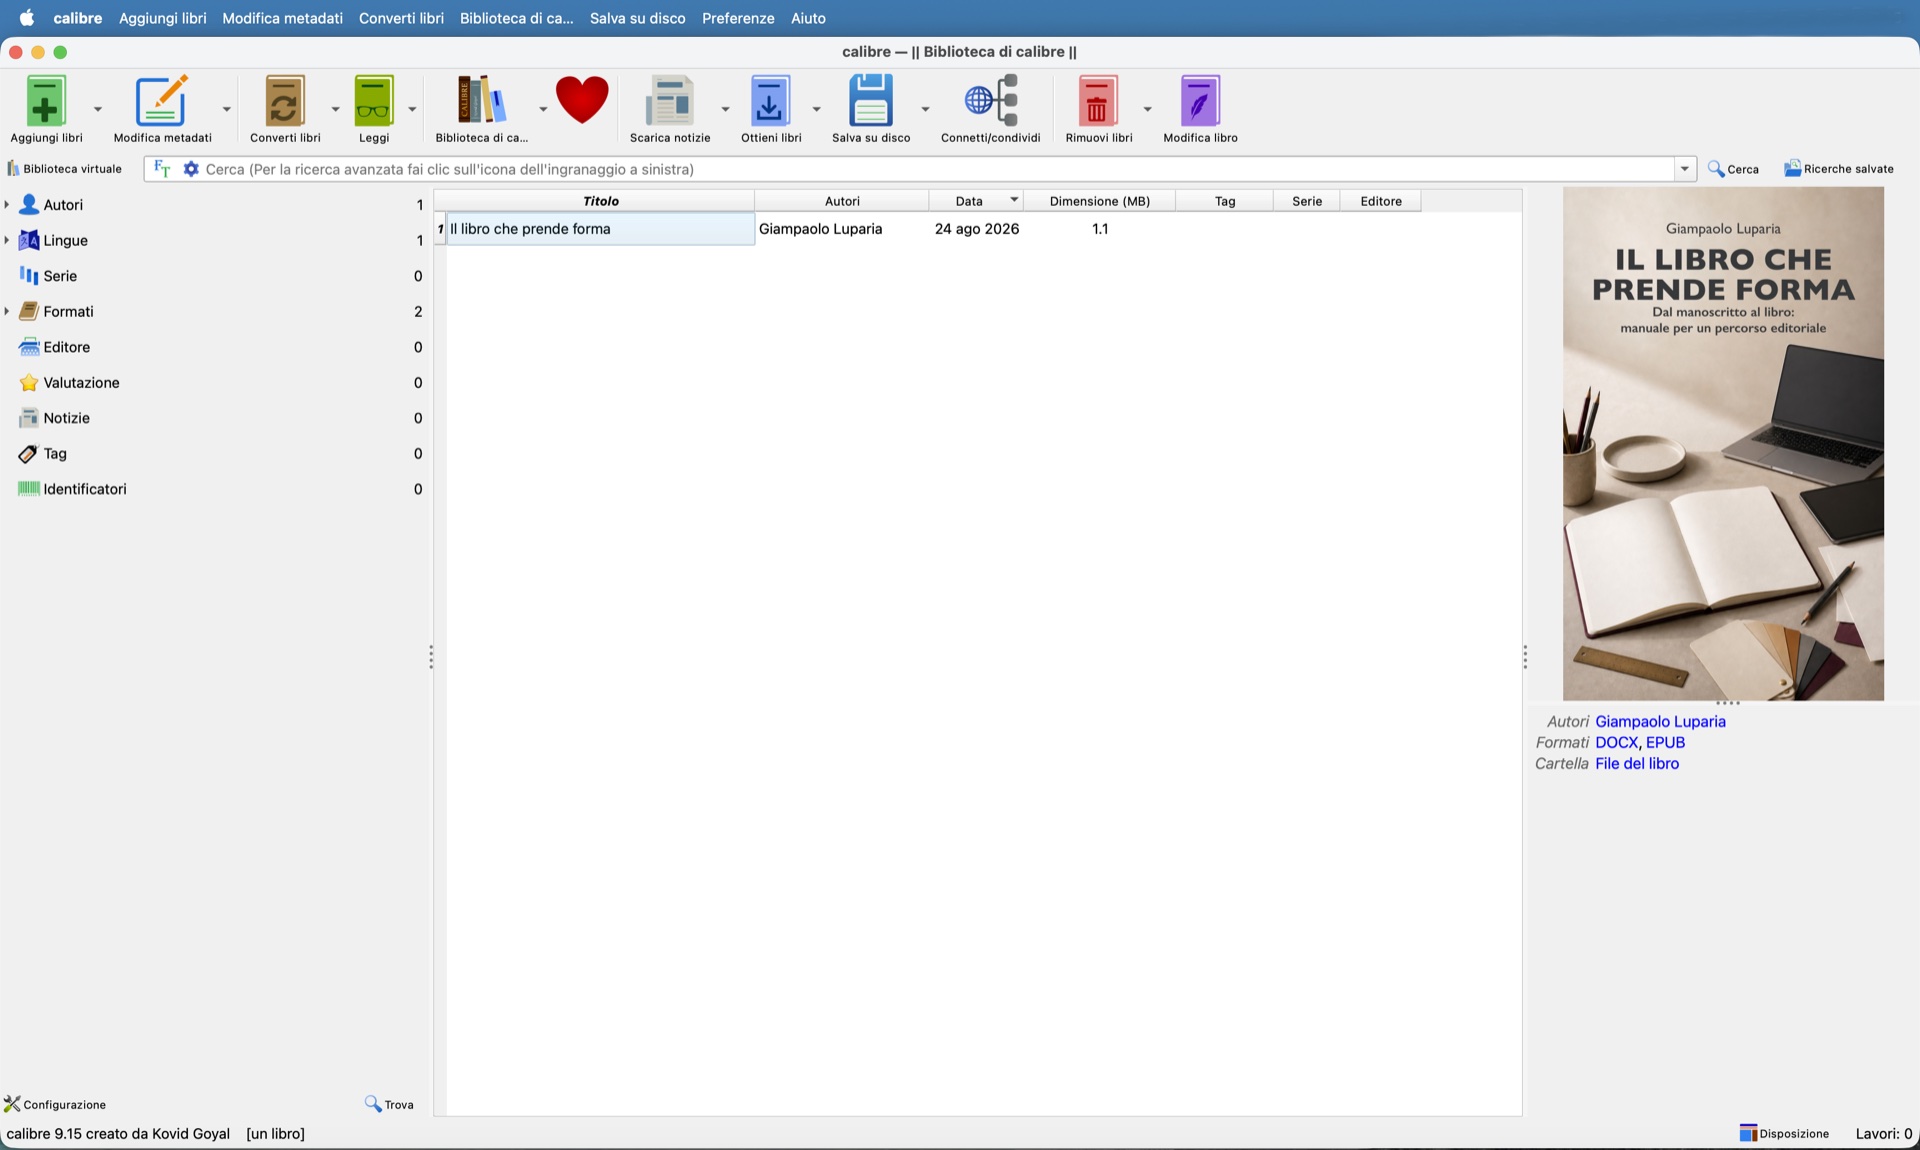Click the Rimuovi libri trash icon
The image size is (1920, 1150).
click(x=1098, y=101)
